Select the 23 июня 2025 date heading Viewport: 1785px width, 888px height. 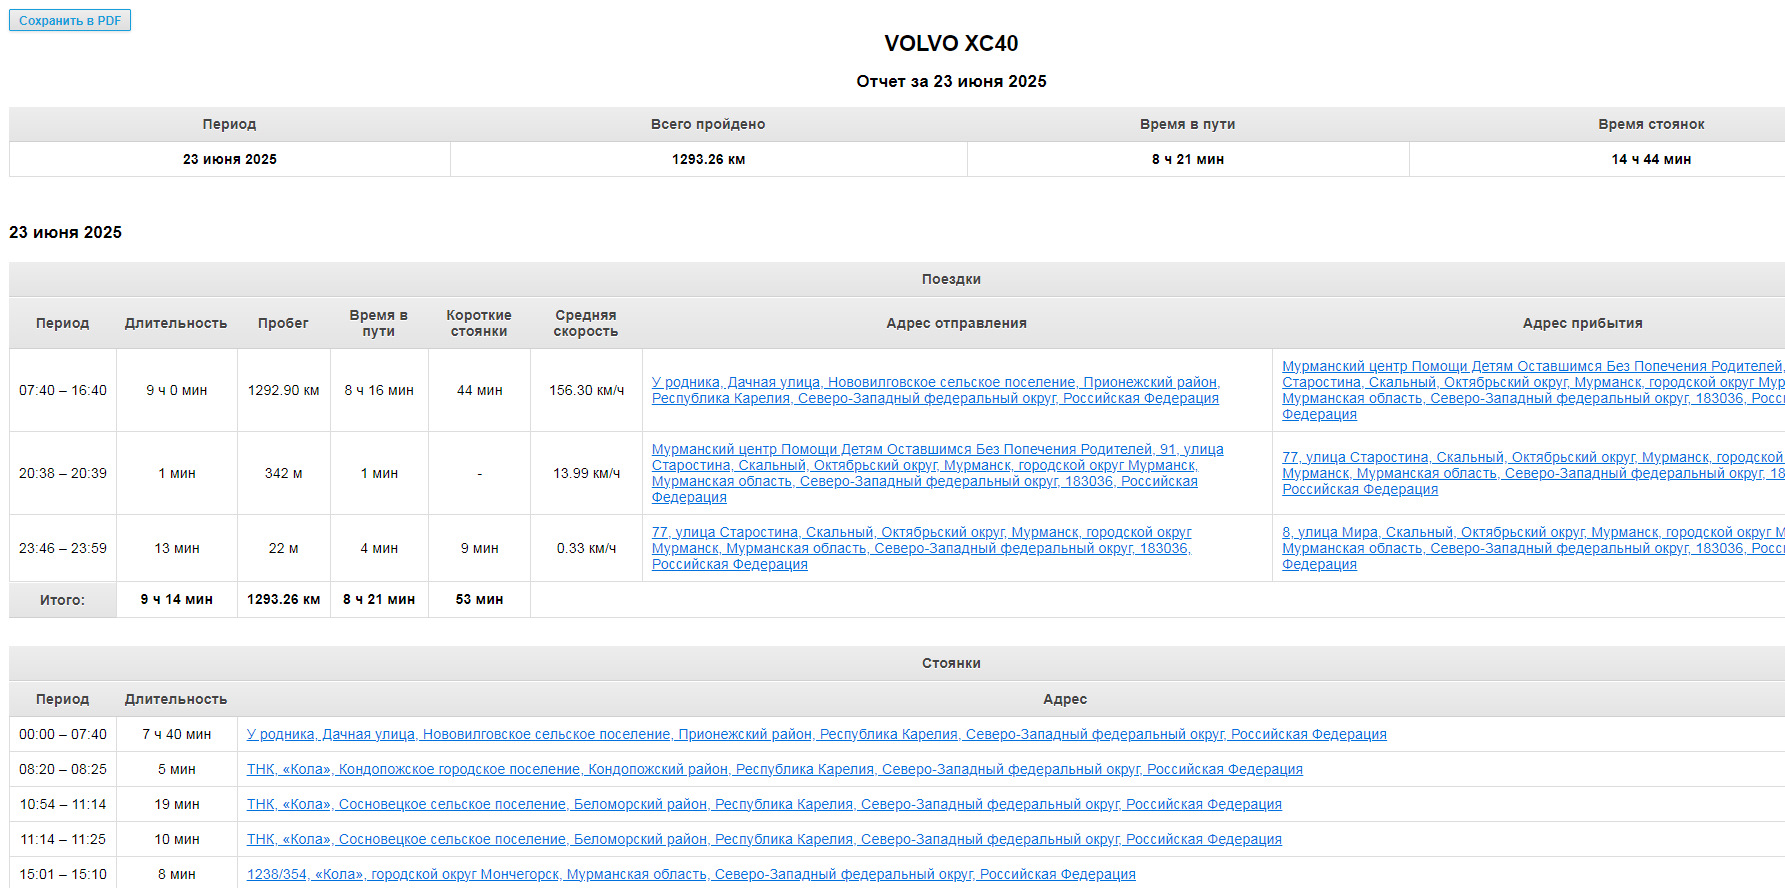(x=66, y=232)
